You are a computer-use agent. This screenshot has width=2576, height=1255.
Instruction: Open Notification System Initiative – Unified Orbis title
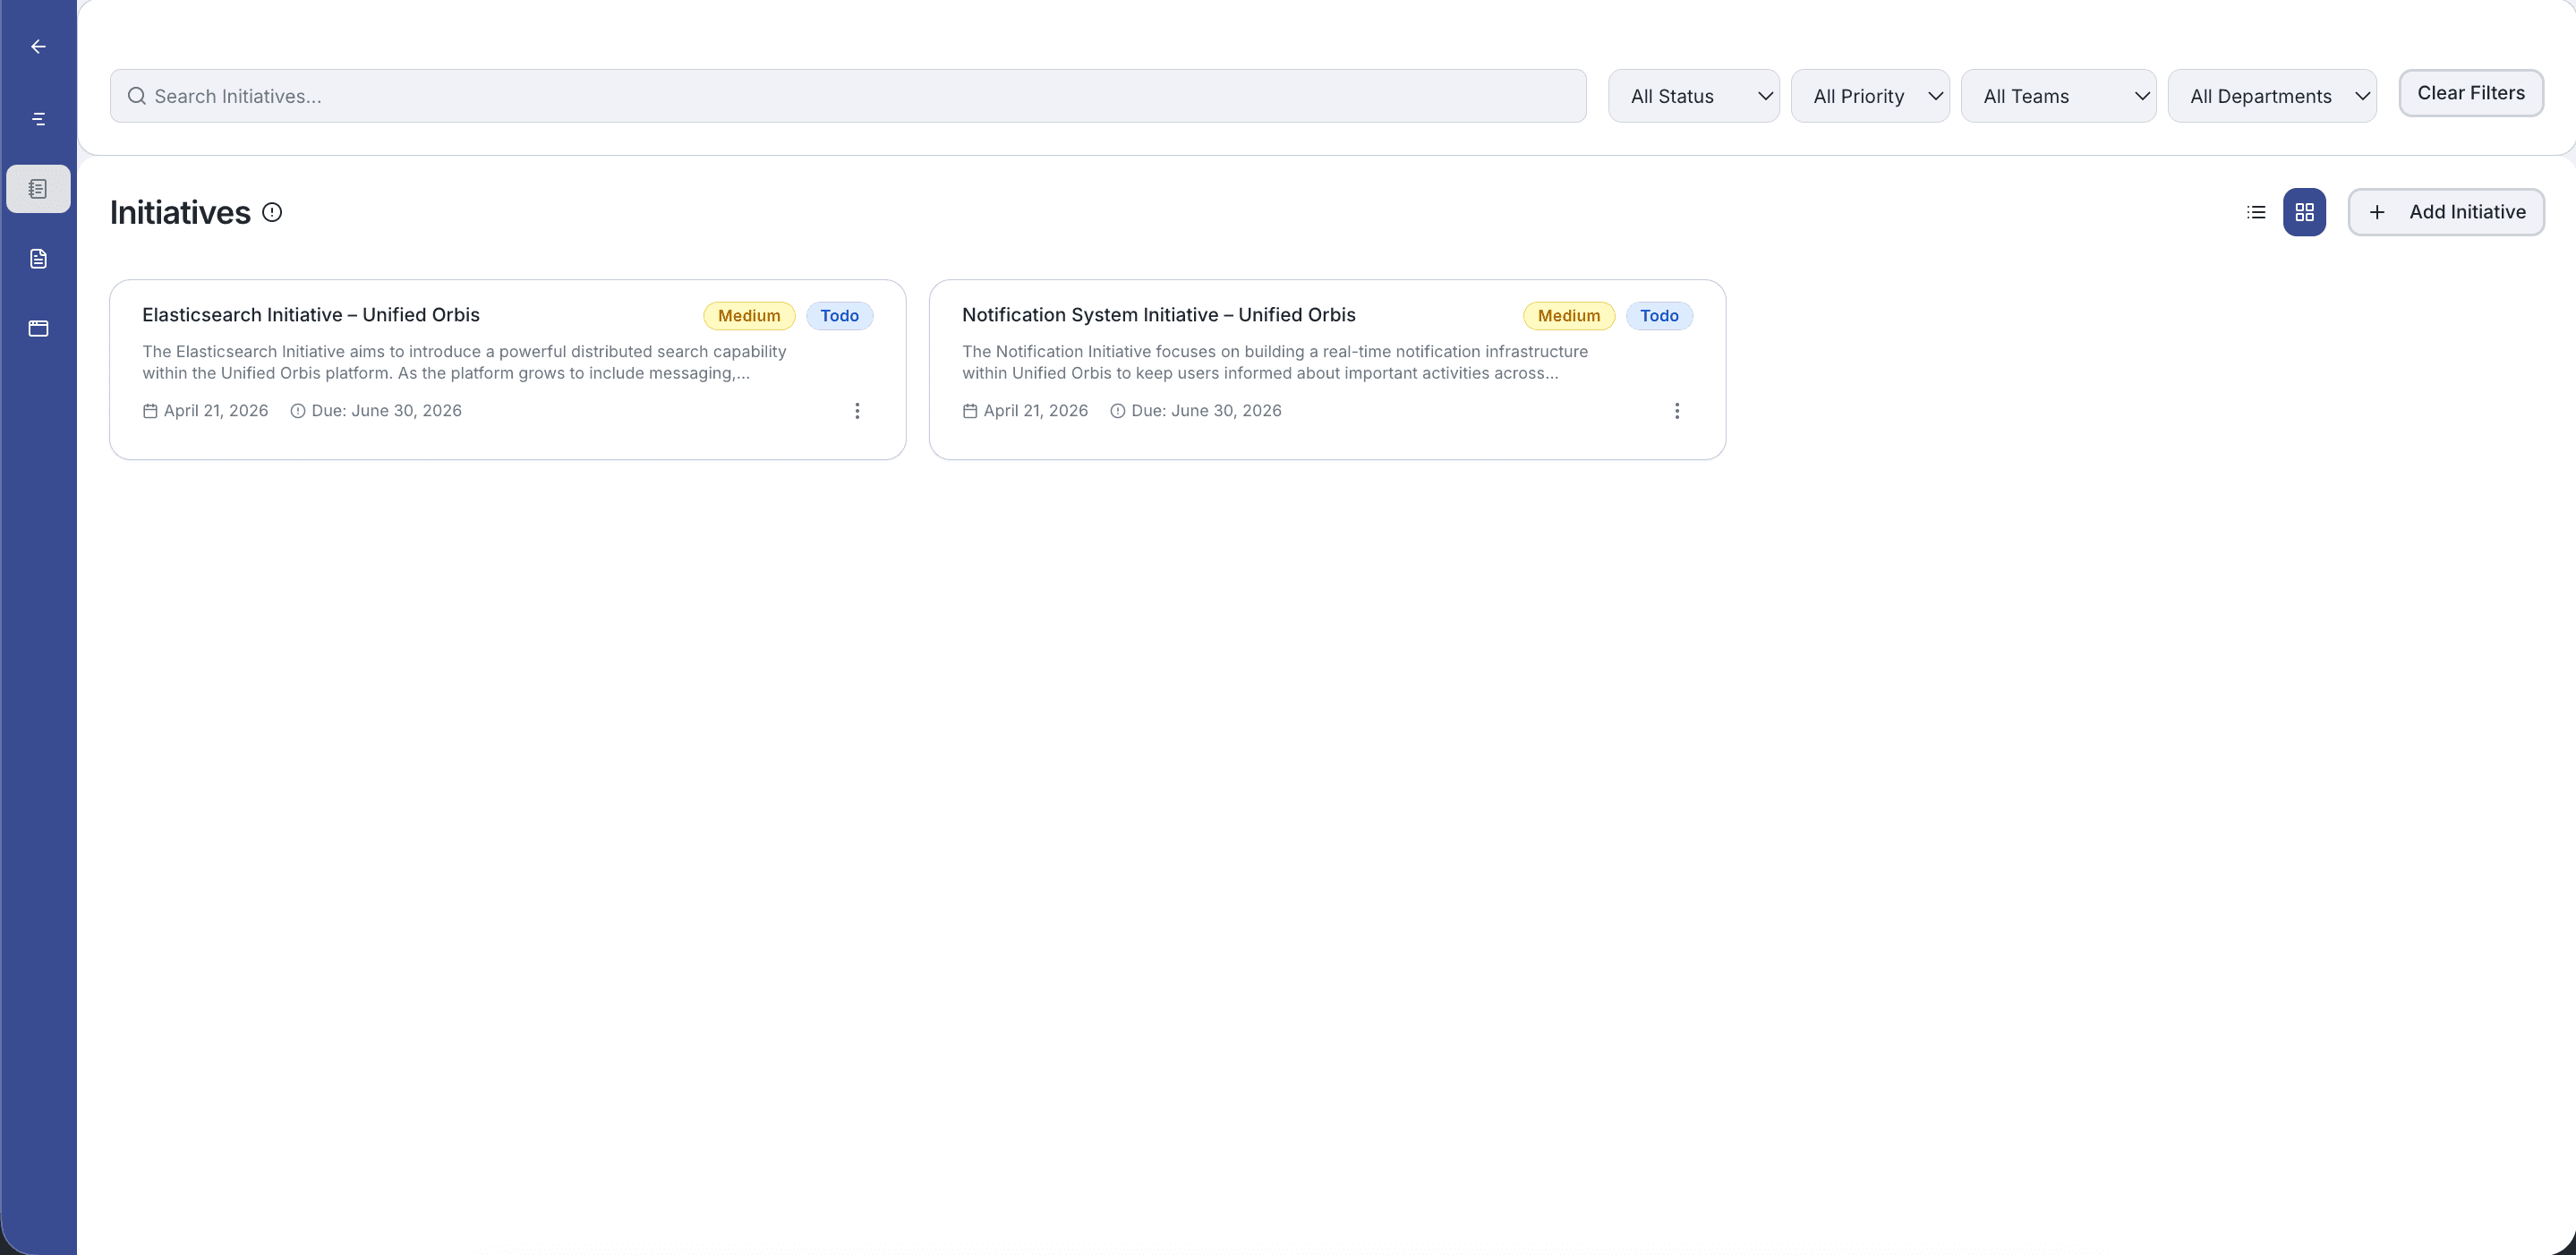[x=1159, y=315]
